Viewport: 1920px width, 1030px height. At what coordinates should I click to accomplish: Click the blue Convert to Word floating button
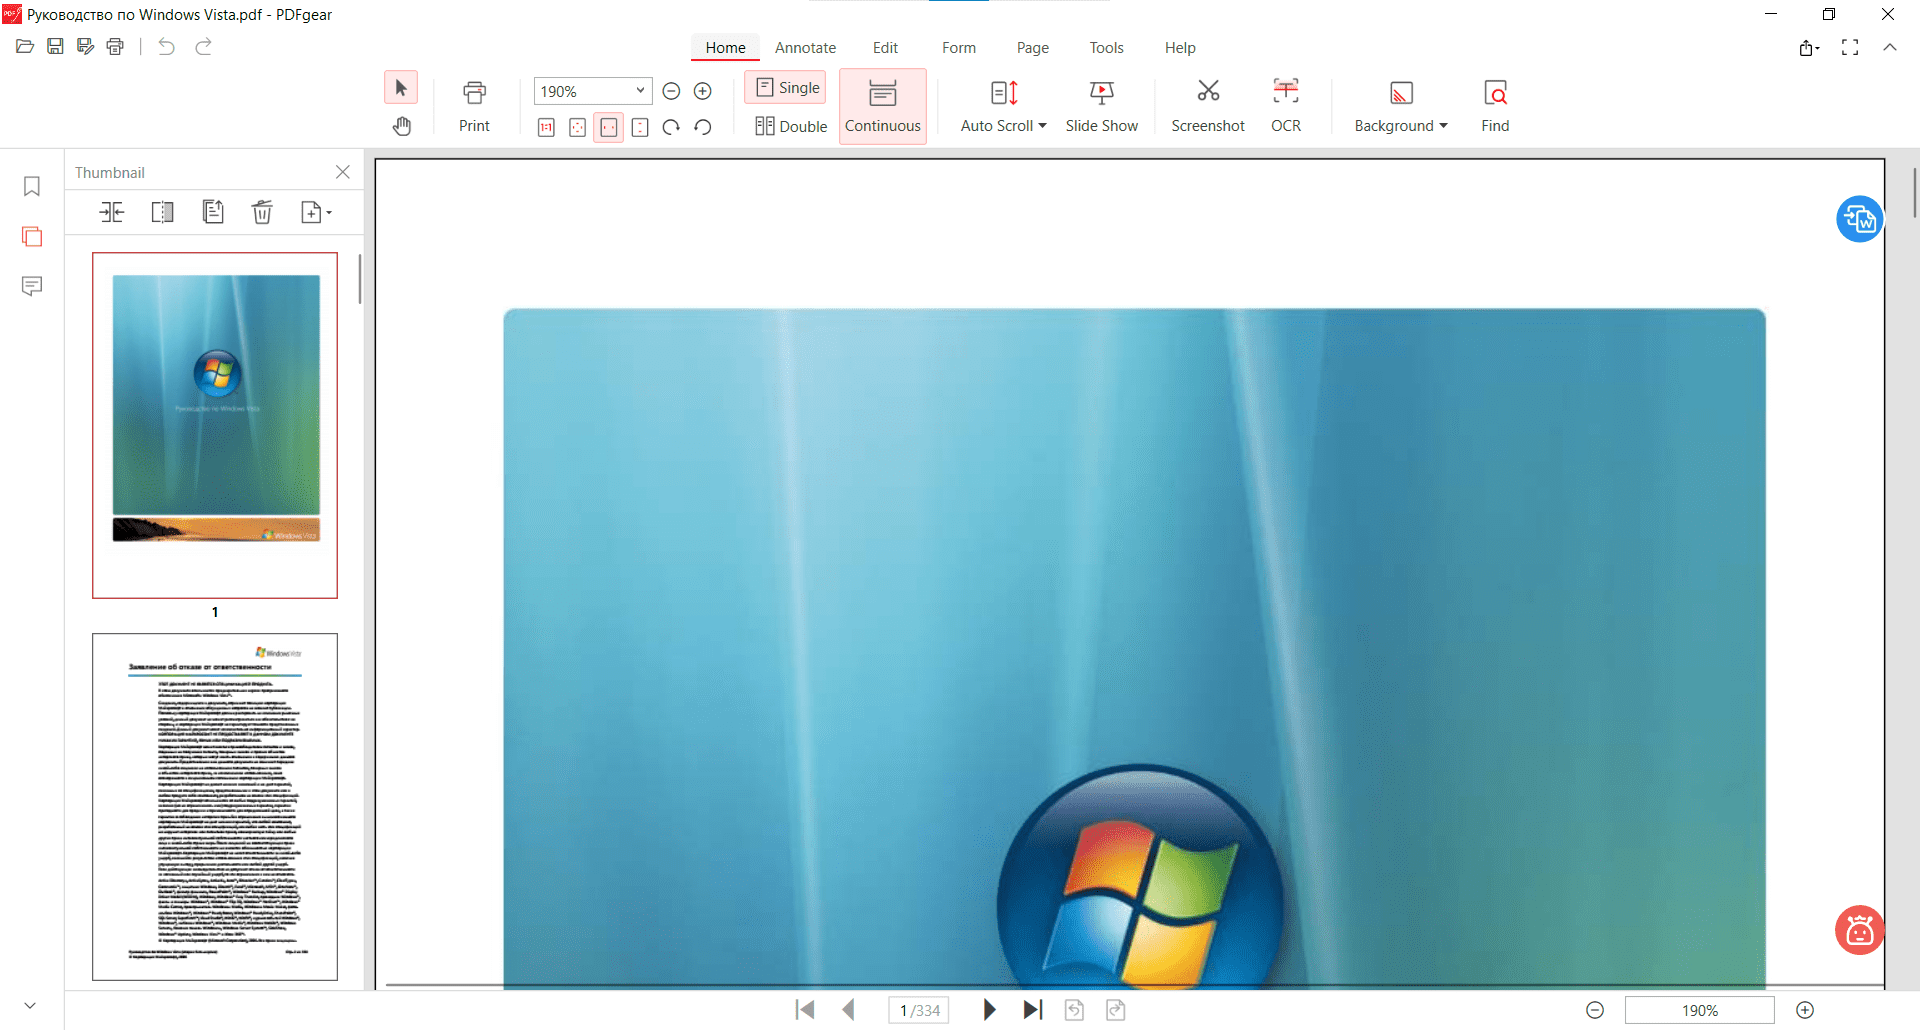[x=1860, y=219]
